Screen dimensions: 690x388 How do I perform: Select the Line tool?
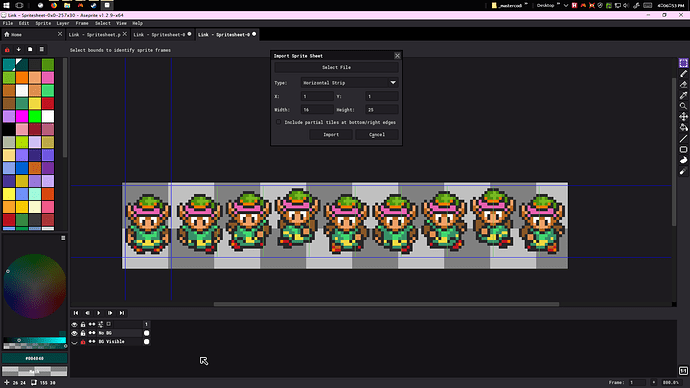[x=683, y=139]
